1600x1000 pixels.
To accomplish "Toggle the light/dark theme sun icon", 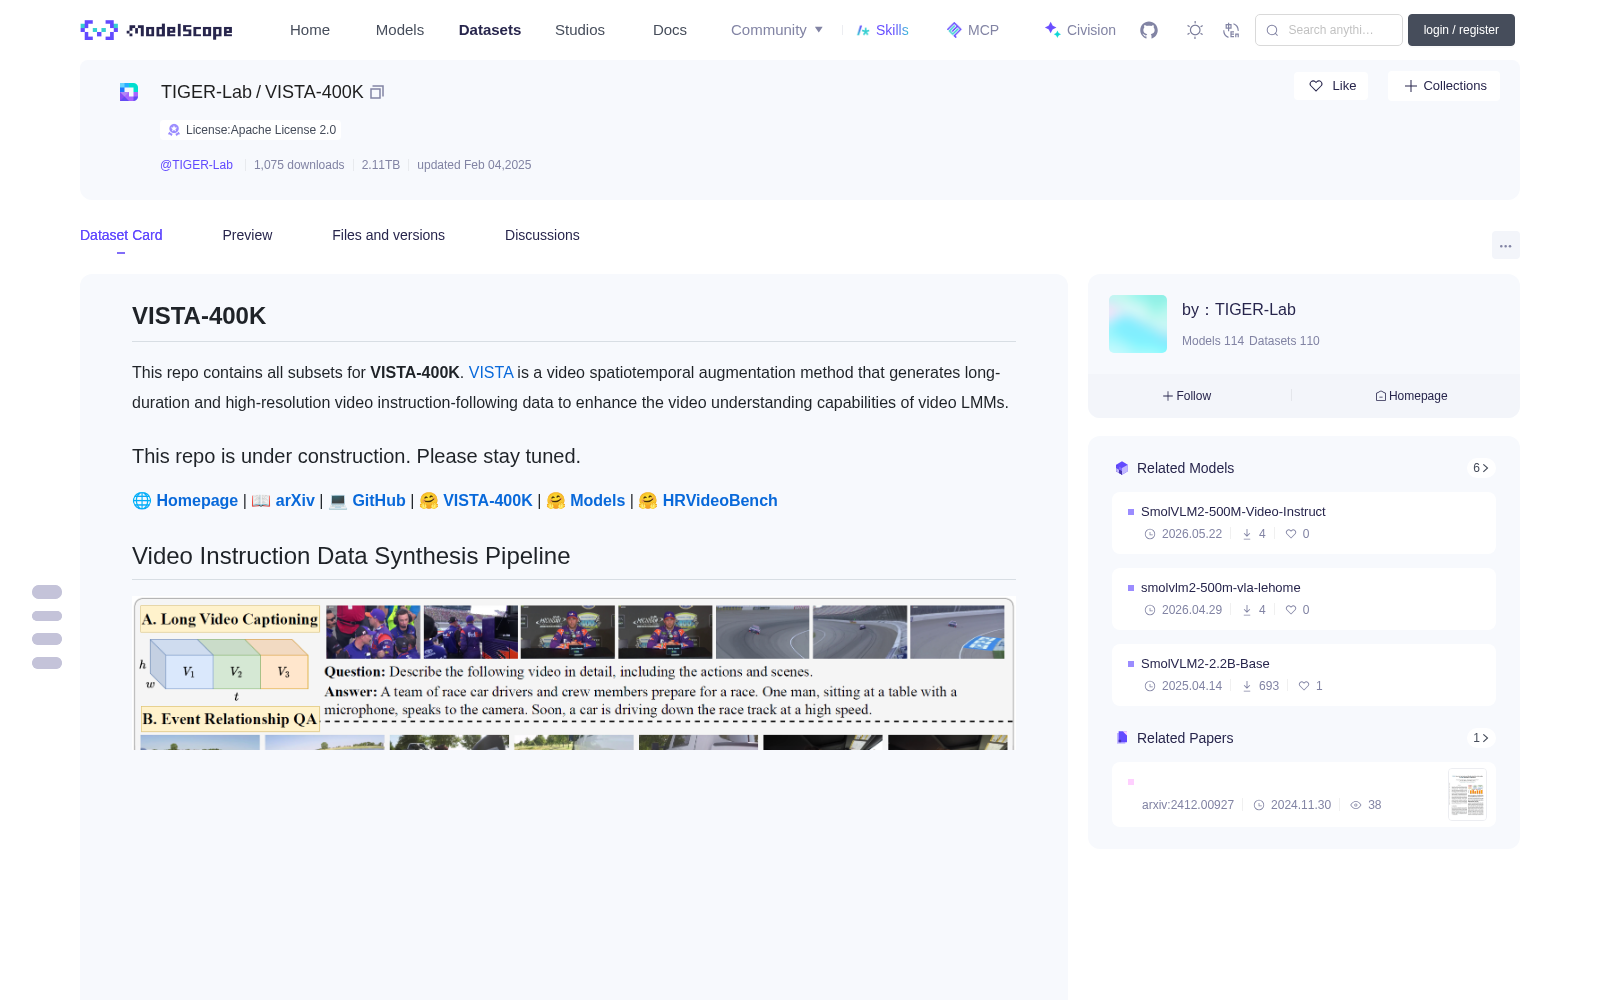I will tap(1195, 30).
